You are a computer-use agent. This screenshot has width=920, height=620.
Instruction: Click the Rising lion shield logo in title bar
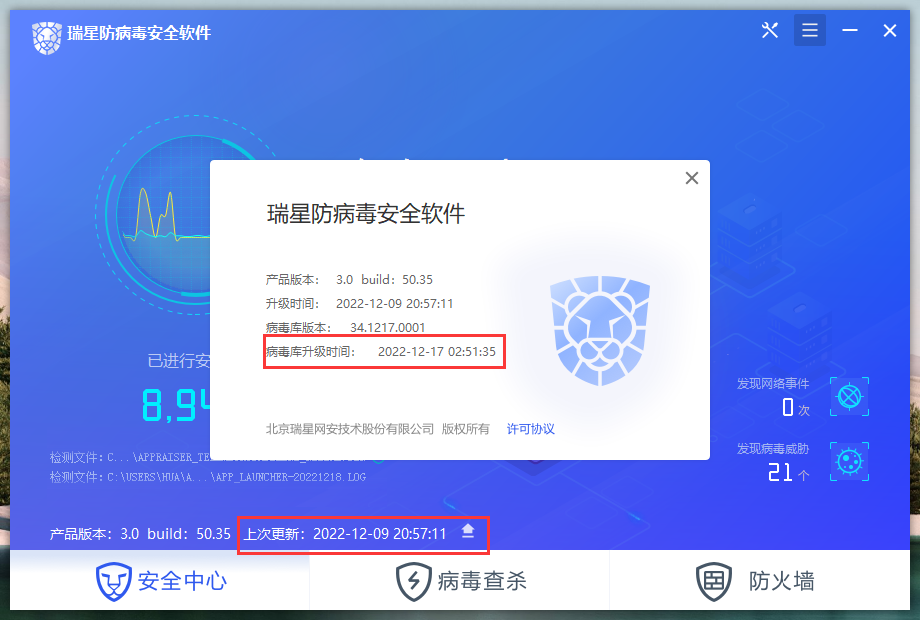47,38
